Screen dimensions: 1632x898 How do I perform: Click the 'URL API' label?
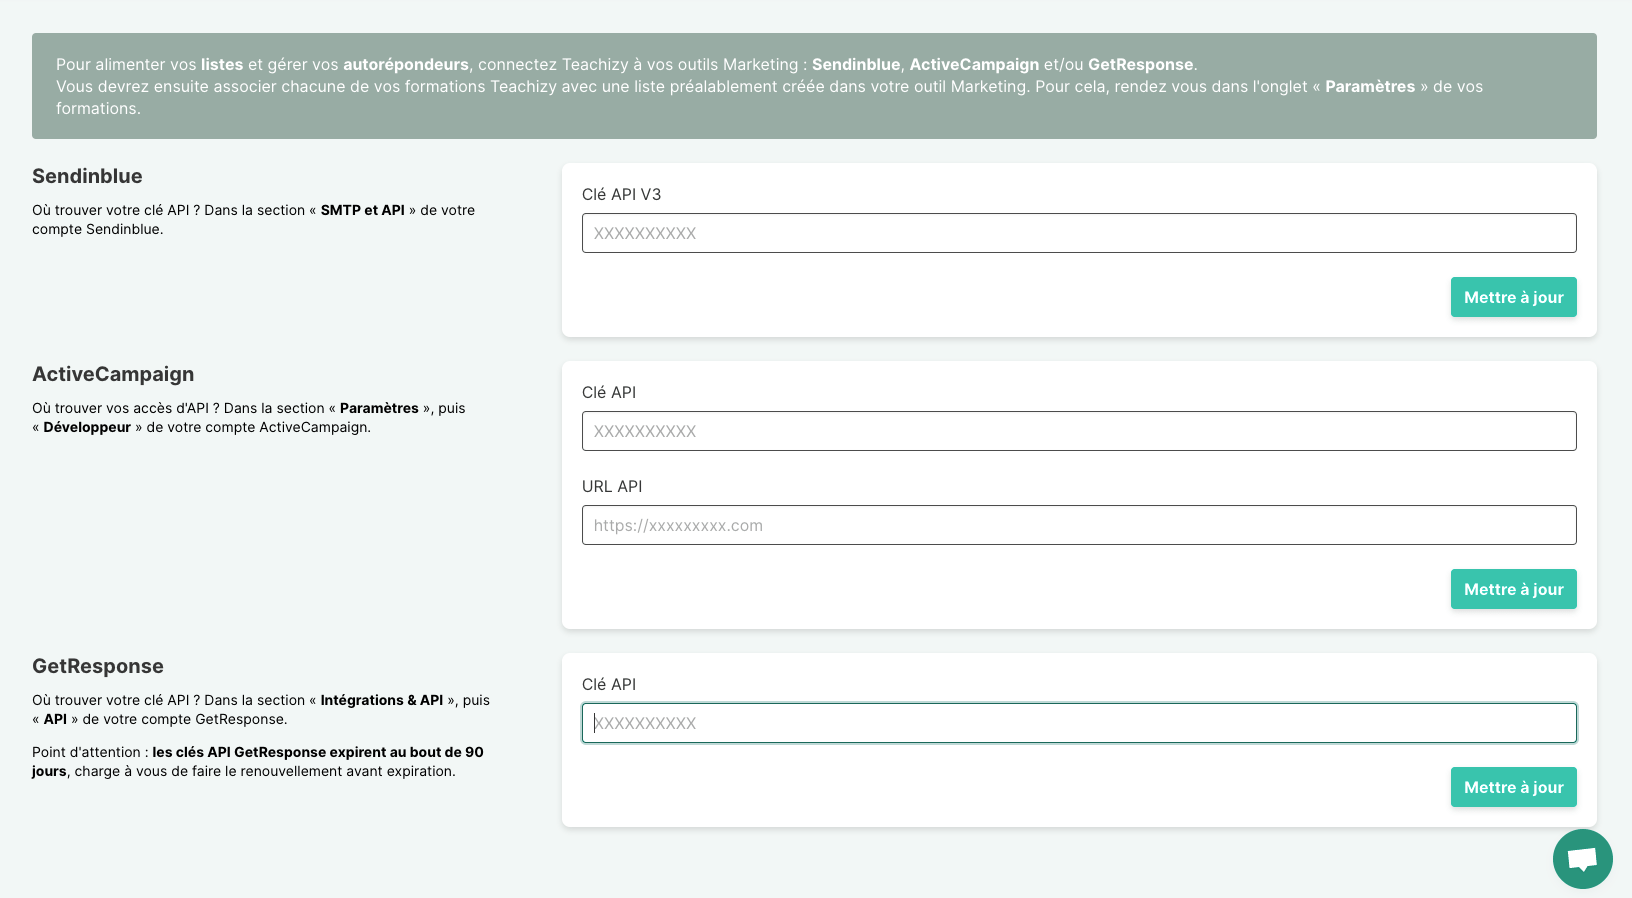click(x=612, y=486)
